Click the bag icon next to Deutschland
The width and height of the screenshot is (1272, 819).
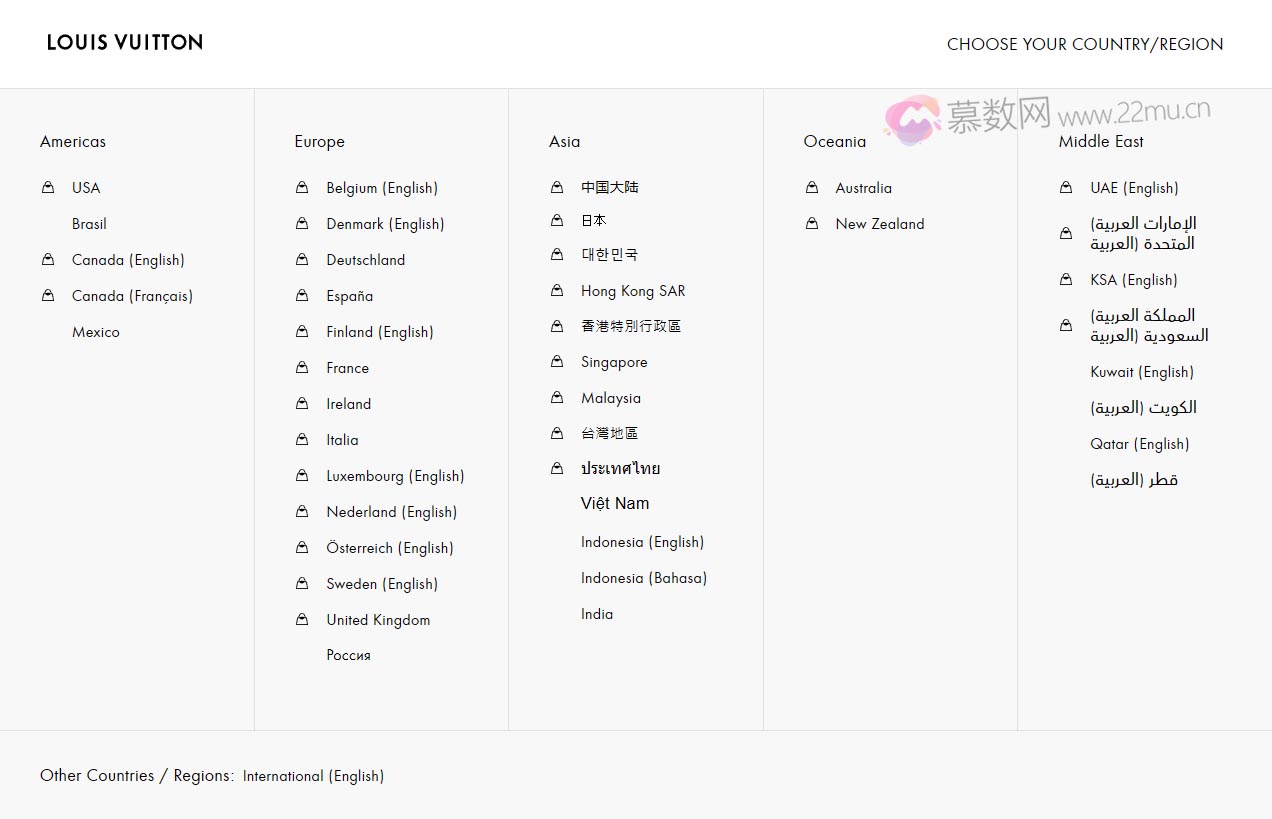tap(302, 260)
